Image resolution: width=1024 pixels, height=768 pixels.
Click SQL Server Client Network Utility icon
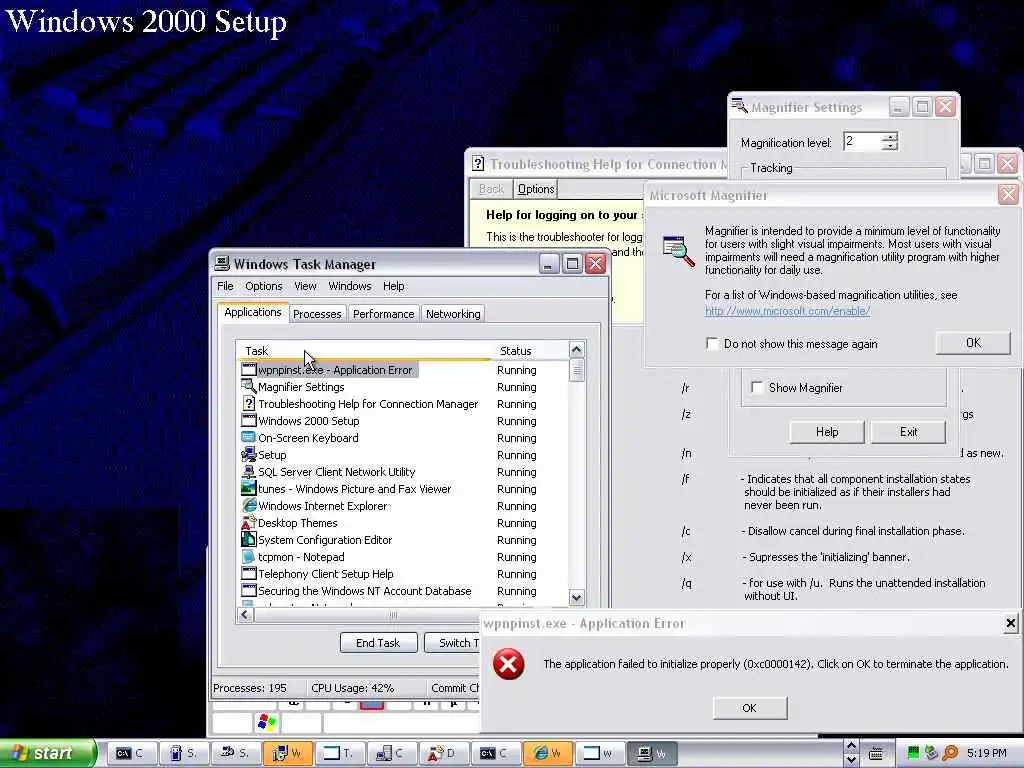(x=249, y=472)
